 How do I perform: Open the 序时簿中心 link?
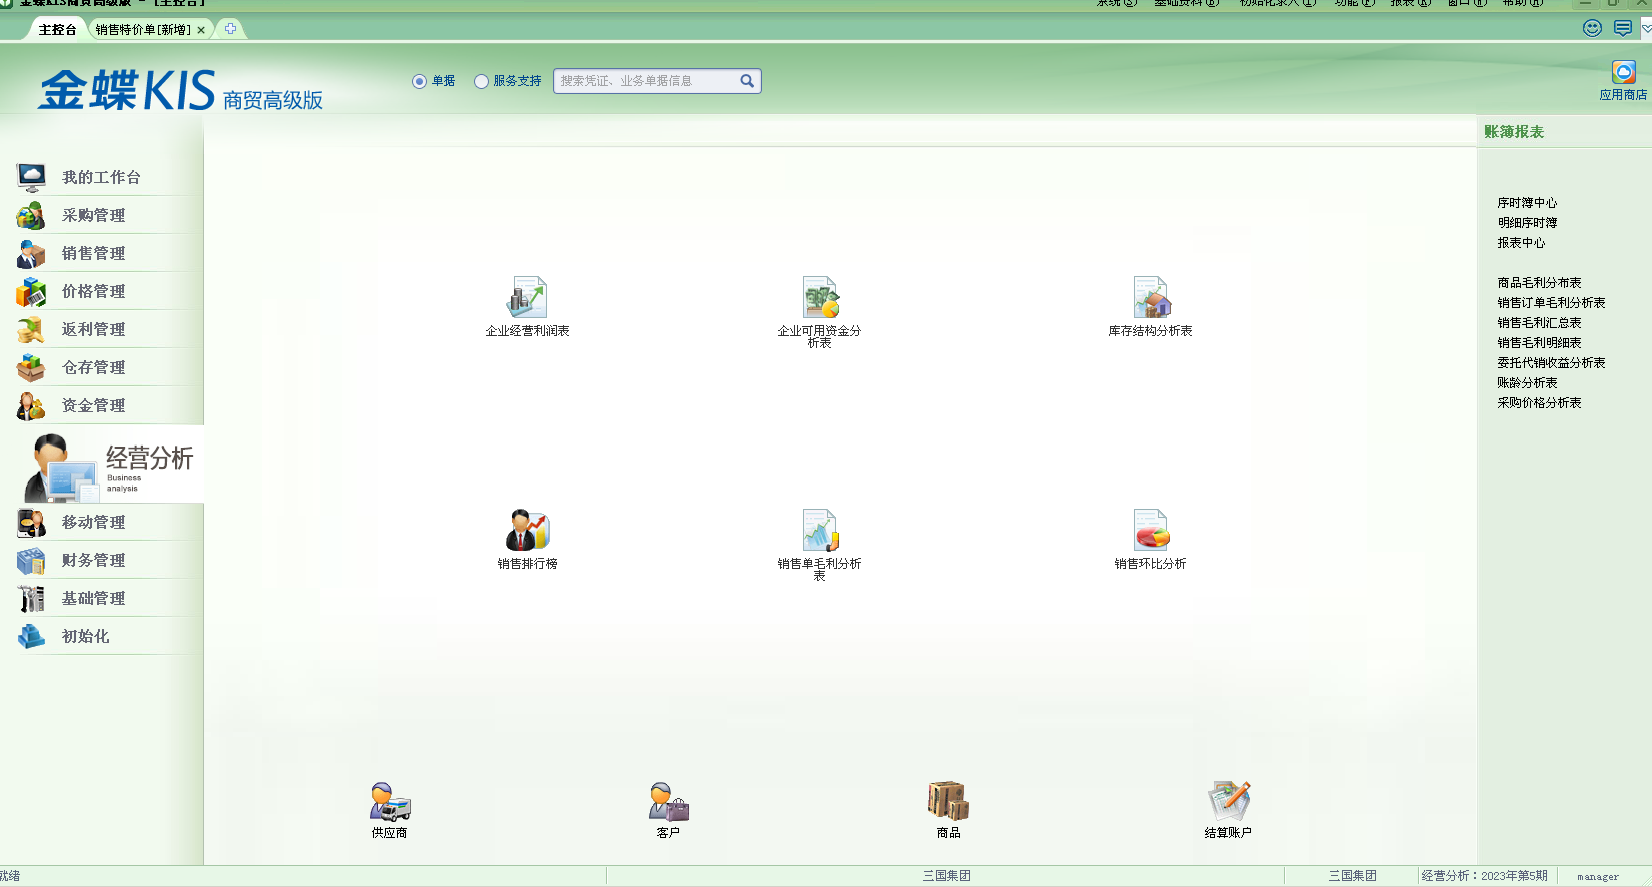(1527, 203)
